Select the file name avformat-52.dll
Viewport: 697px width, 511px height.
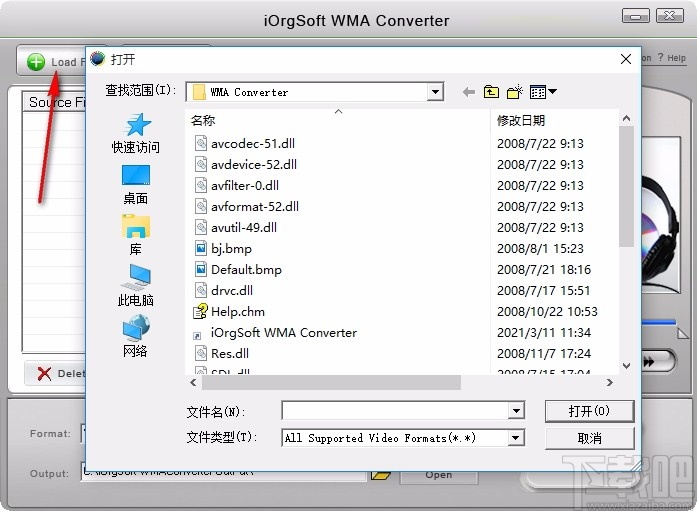point(255,207)
